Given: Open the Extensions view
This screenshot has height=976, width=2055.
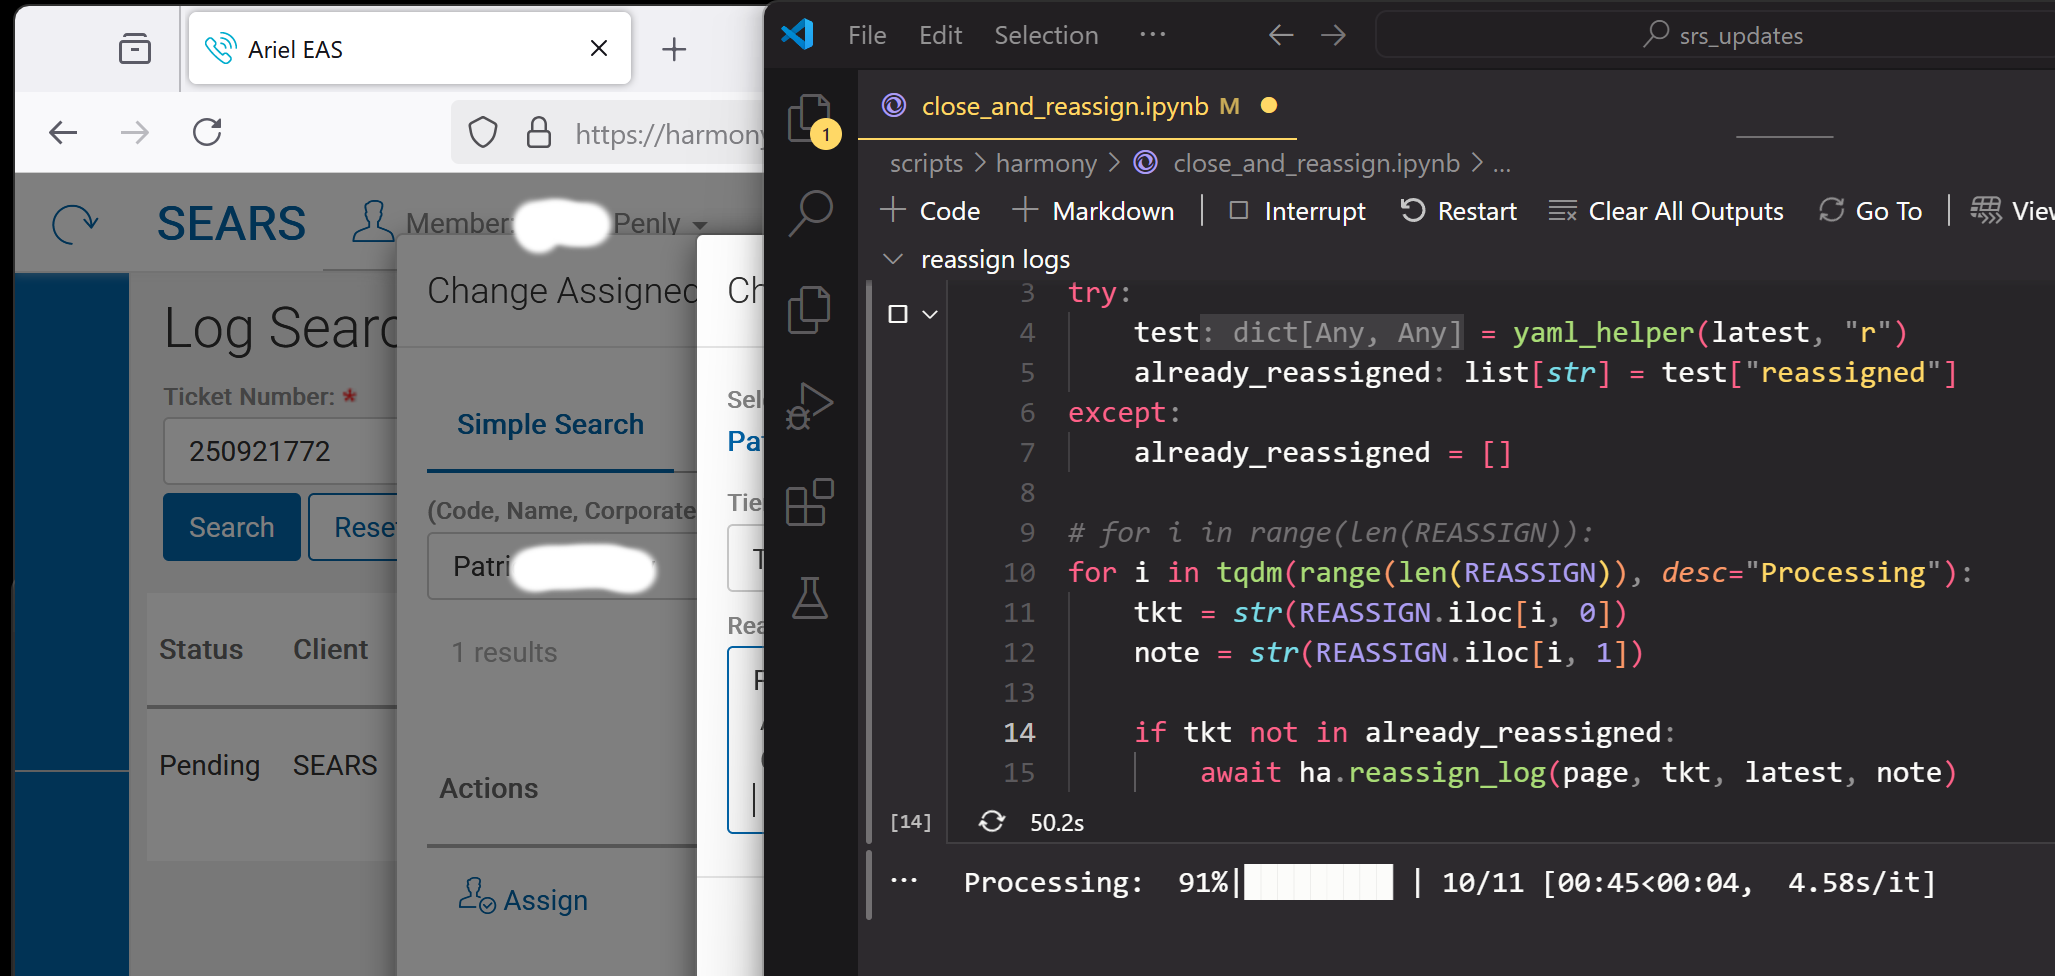Looking at the screenshot, I should tap(810, 502).
